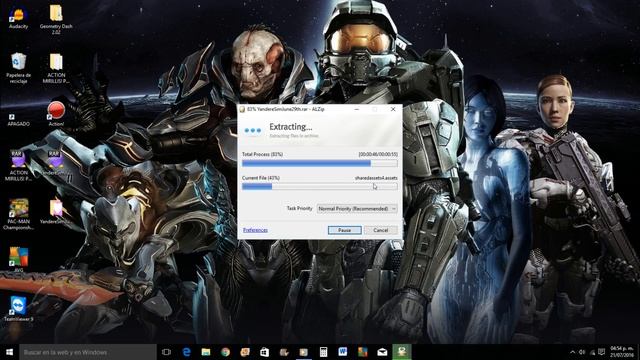Screen dimensions: 640x360
Task: Click the Current File progress bar
Action: (320, 187)
